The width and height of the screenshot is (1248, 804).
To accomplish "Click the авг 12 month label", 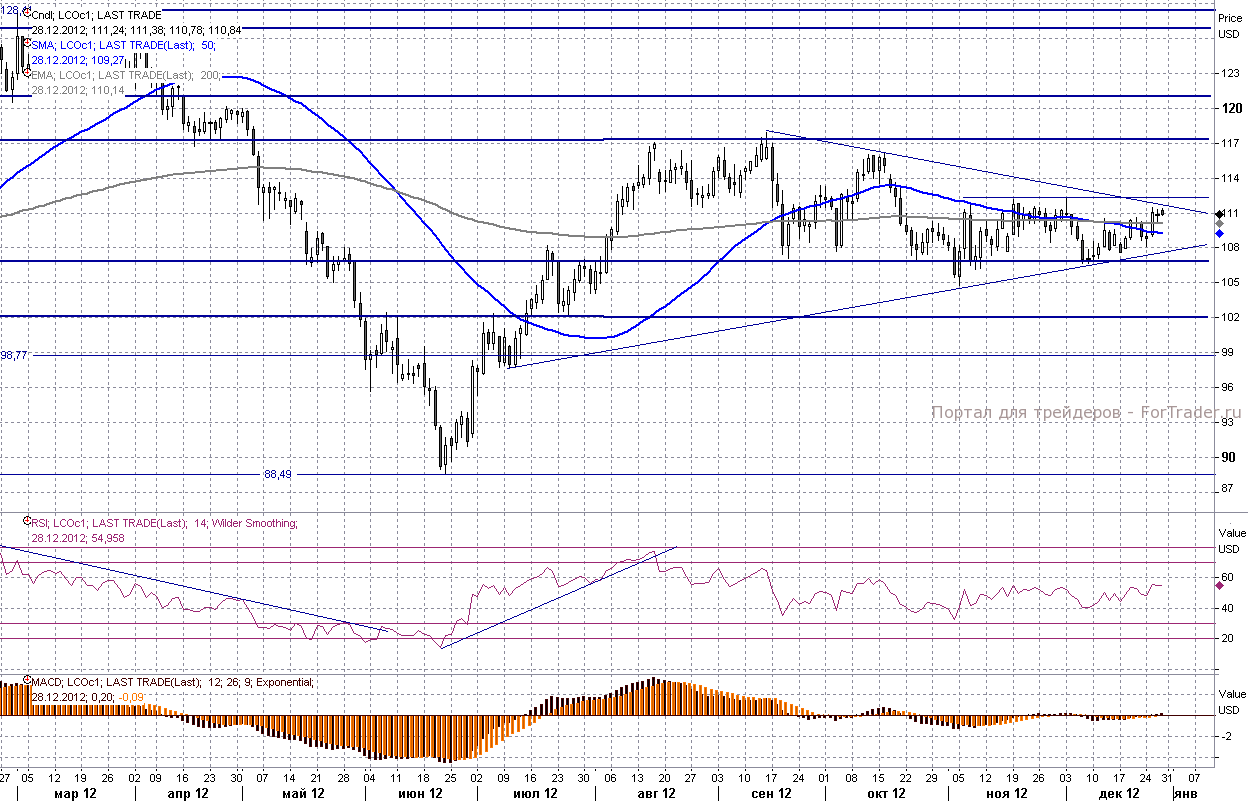I will (x=655, y=793).
